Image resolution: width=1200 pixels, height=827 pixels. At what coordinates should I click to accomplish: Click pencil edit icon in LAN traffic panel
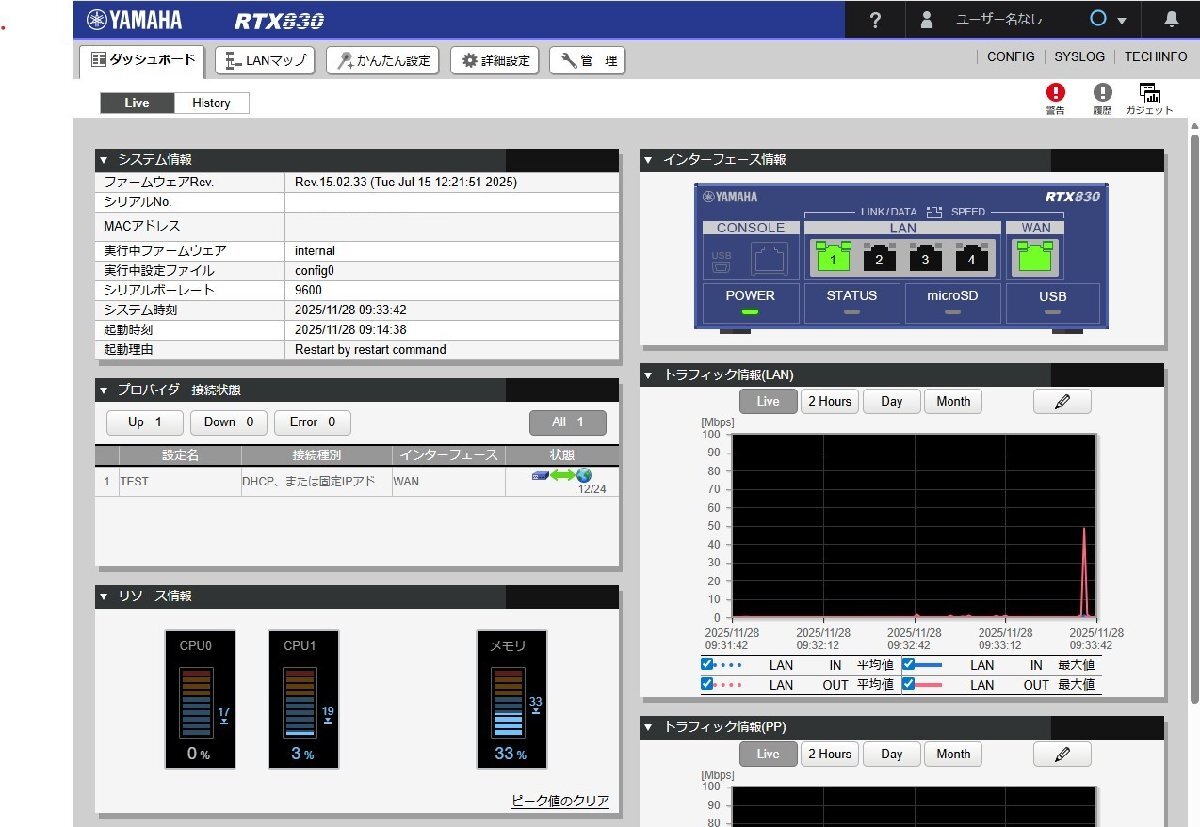pos(1062,401)
